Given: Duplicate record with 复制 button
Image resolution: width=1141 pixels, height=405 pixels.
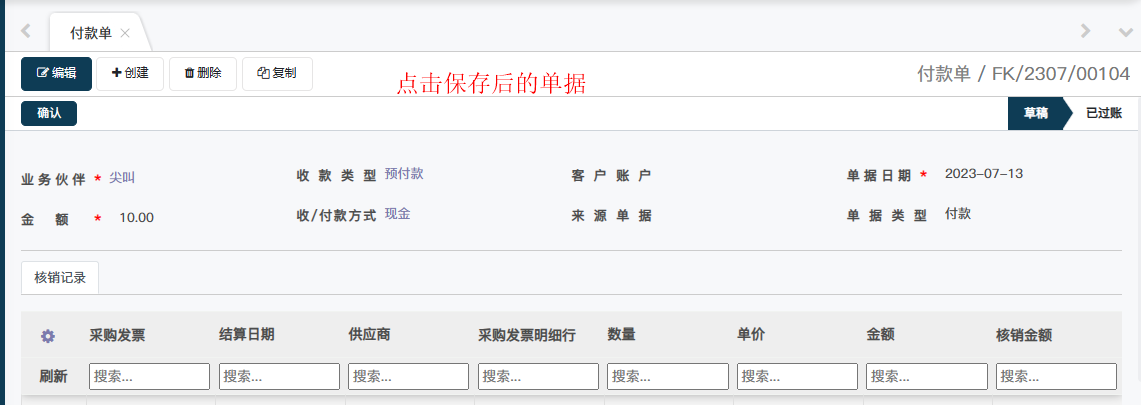Looking at the screenshot, I should (x=277, y=73).
